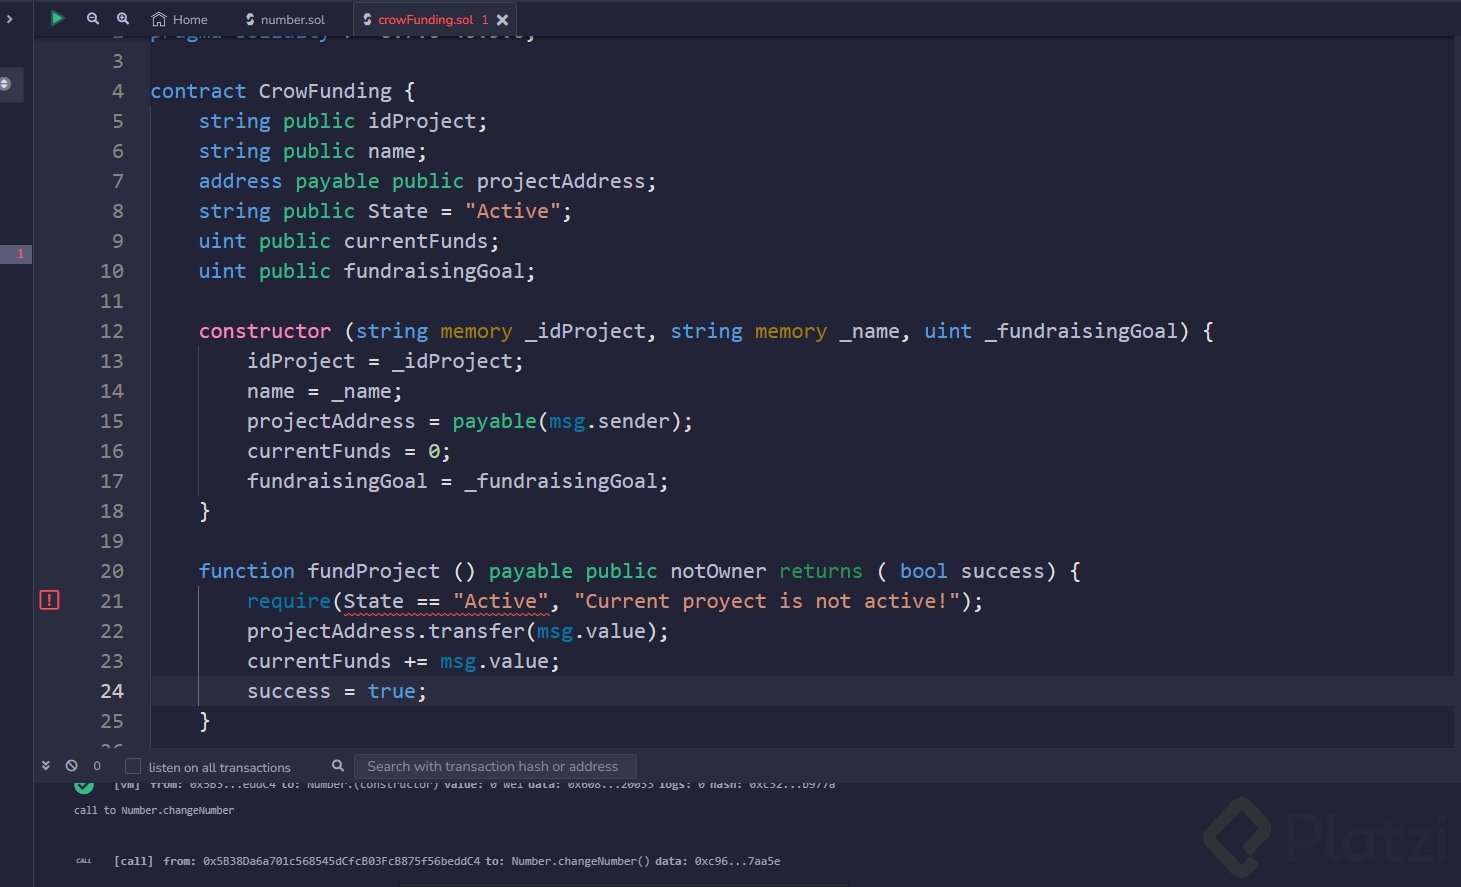Click 'currentFunds += msg.value;' line
Viewport: 1461px width, 887px height.
(x=404, y=661)
